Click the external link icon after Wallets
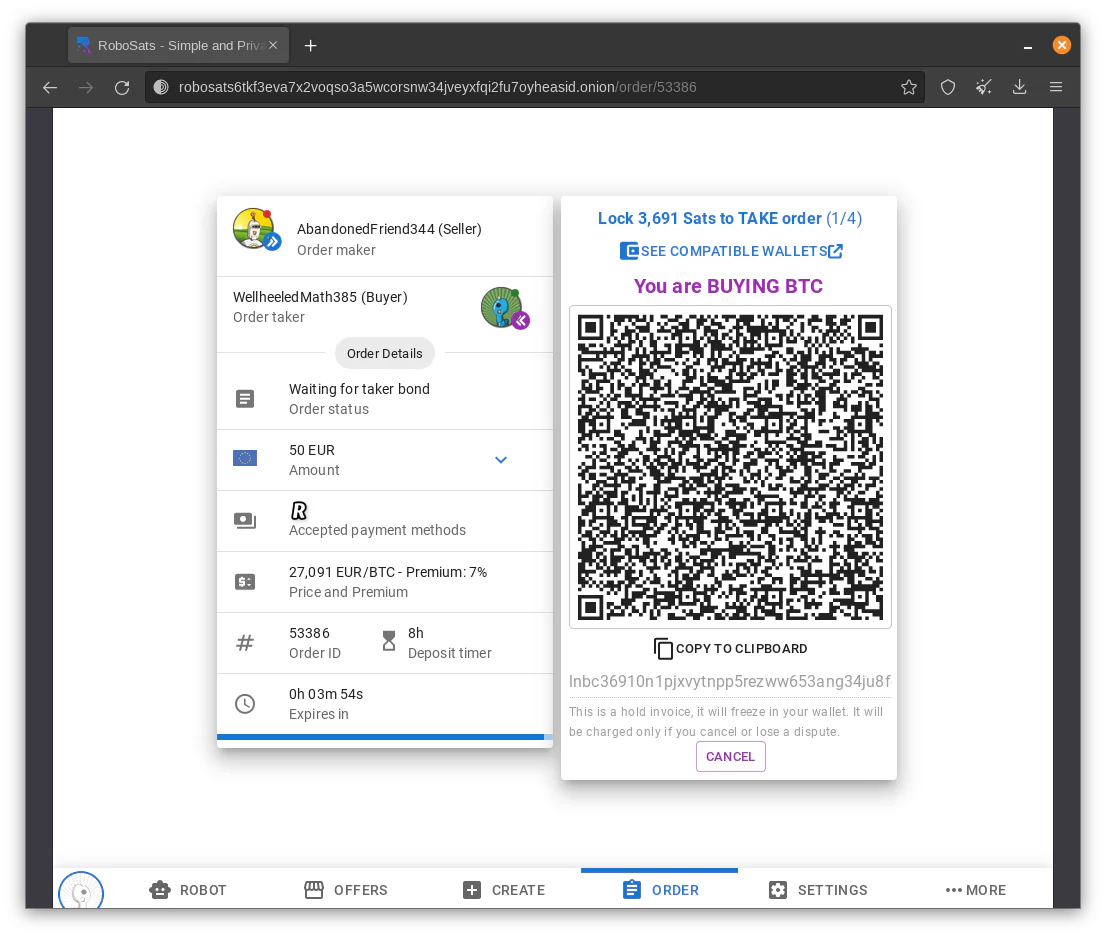Image resolution: width=1106 pixels, height=937 pixels. point(835,251)
